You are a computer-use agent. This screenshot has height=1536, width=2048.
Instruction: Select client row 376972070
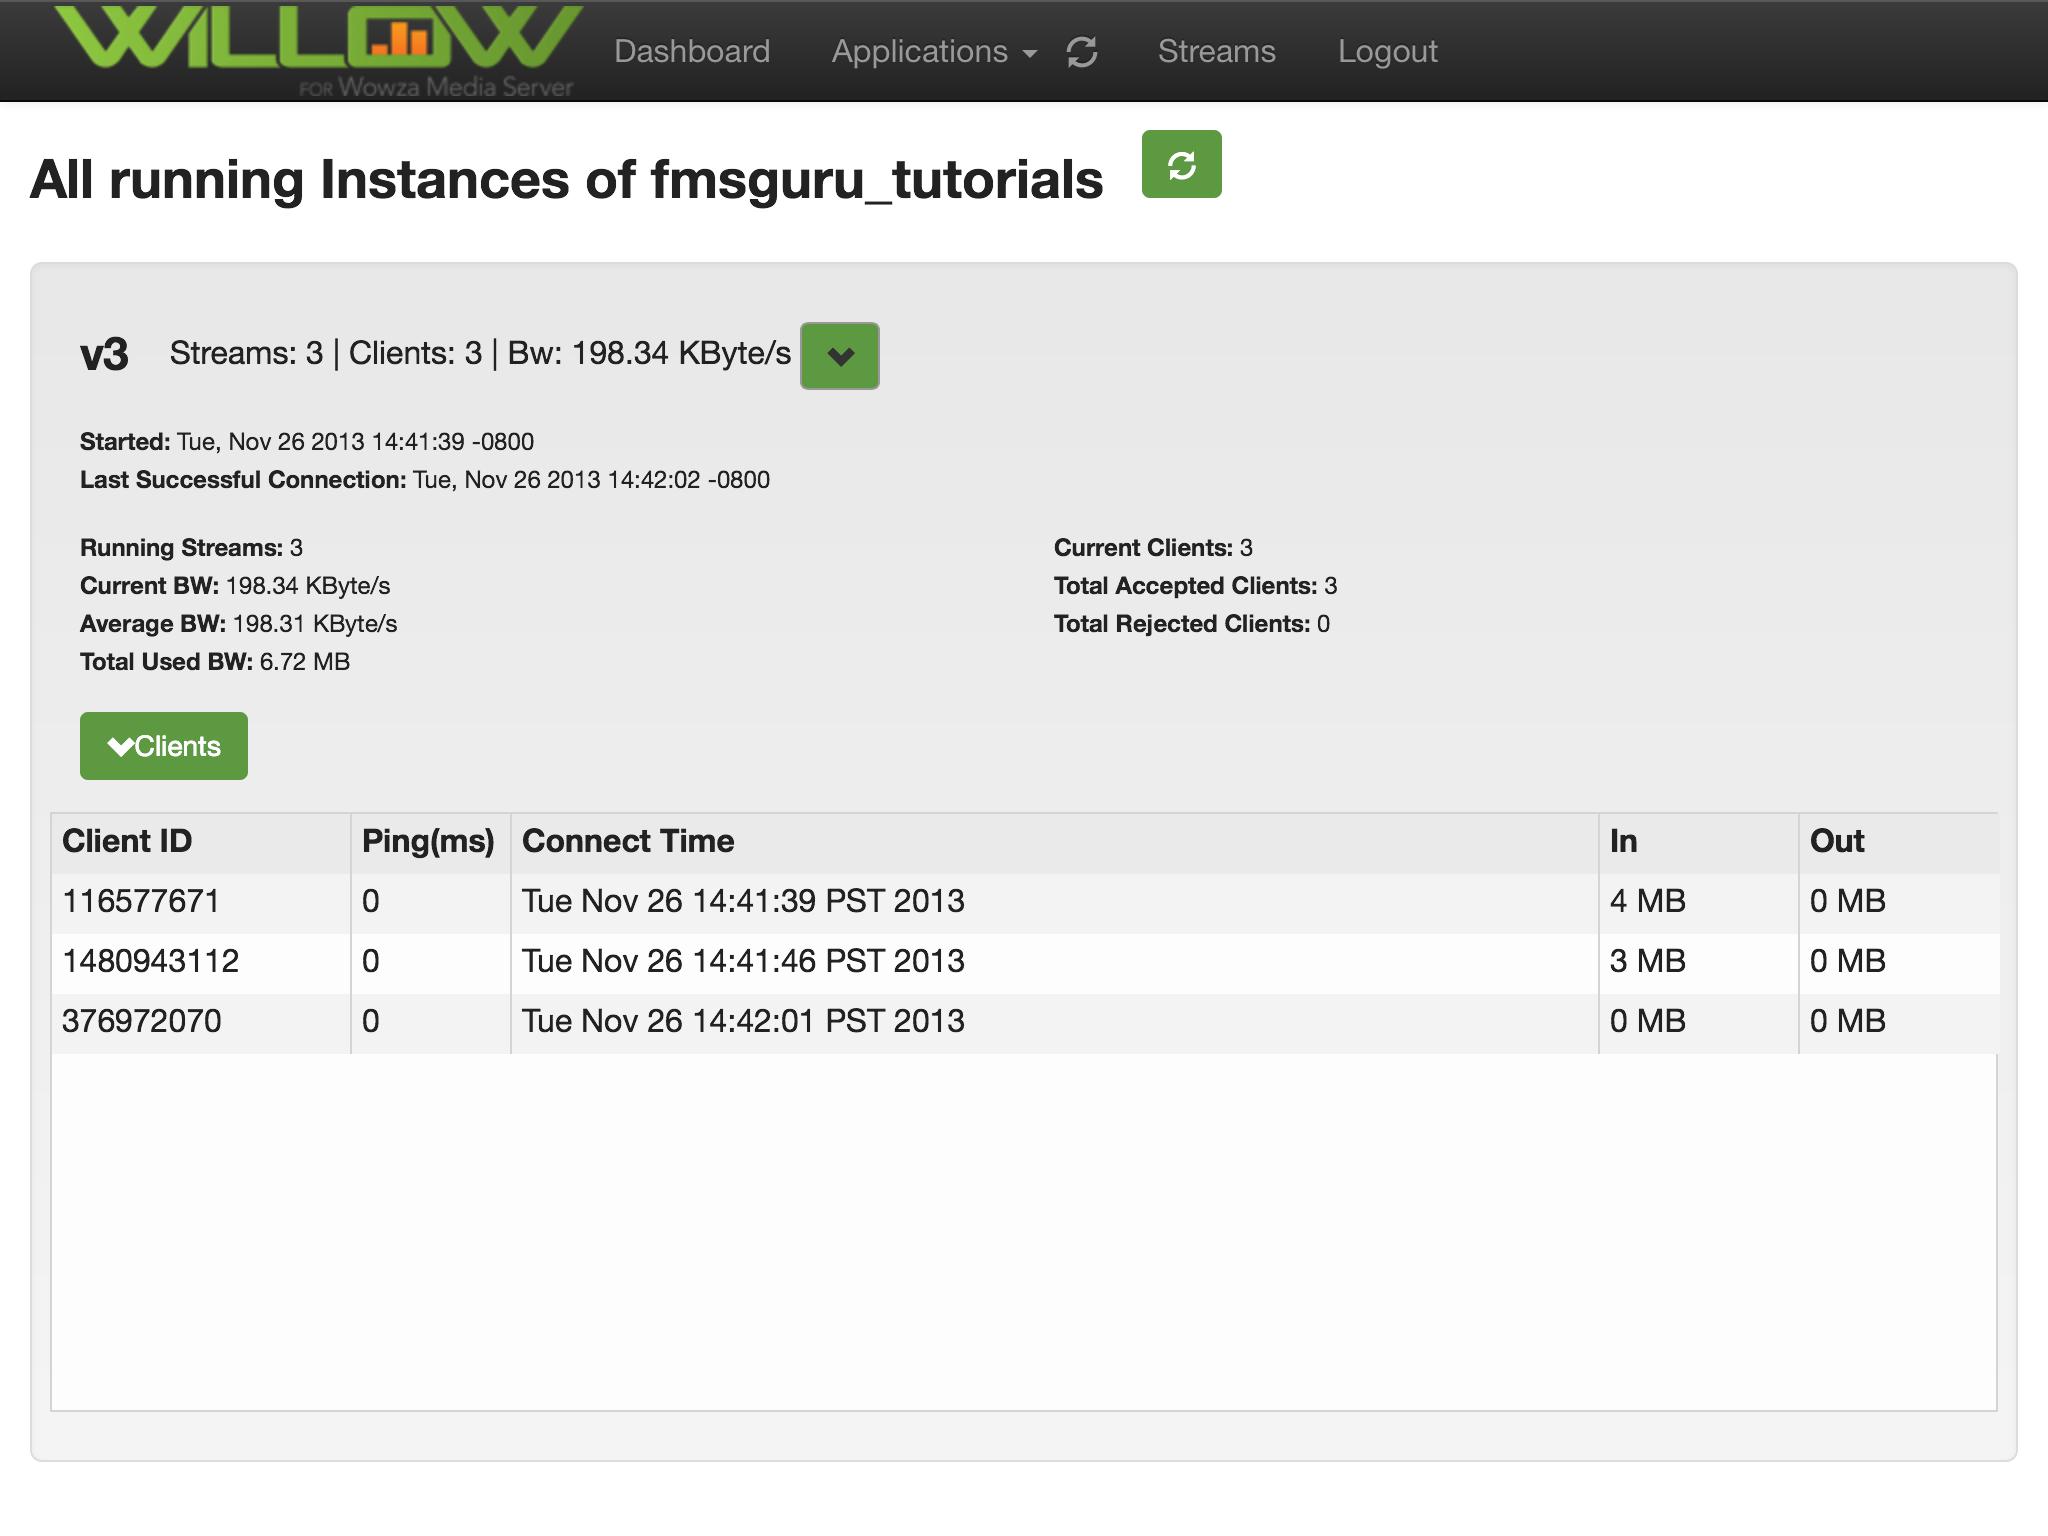tap(142, 1021)
